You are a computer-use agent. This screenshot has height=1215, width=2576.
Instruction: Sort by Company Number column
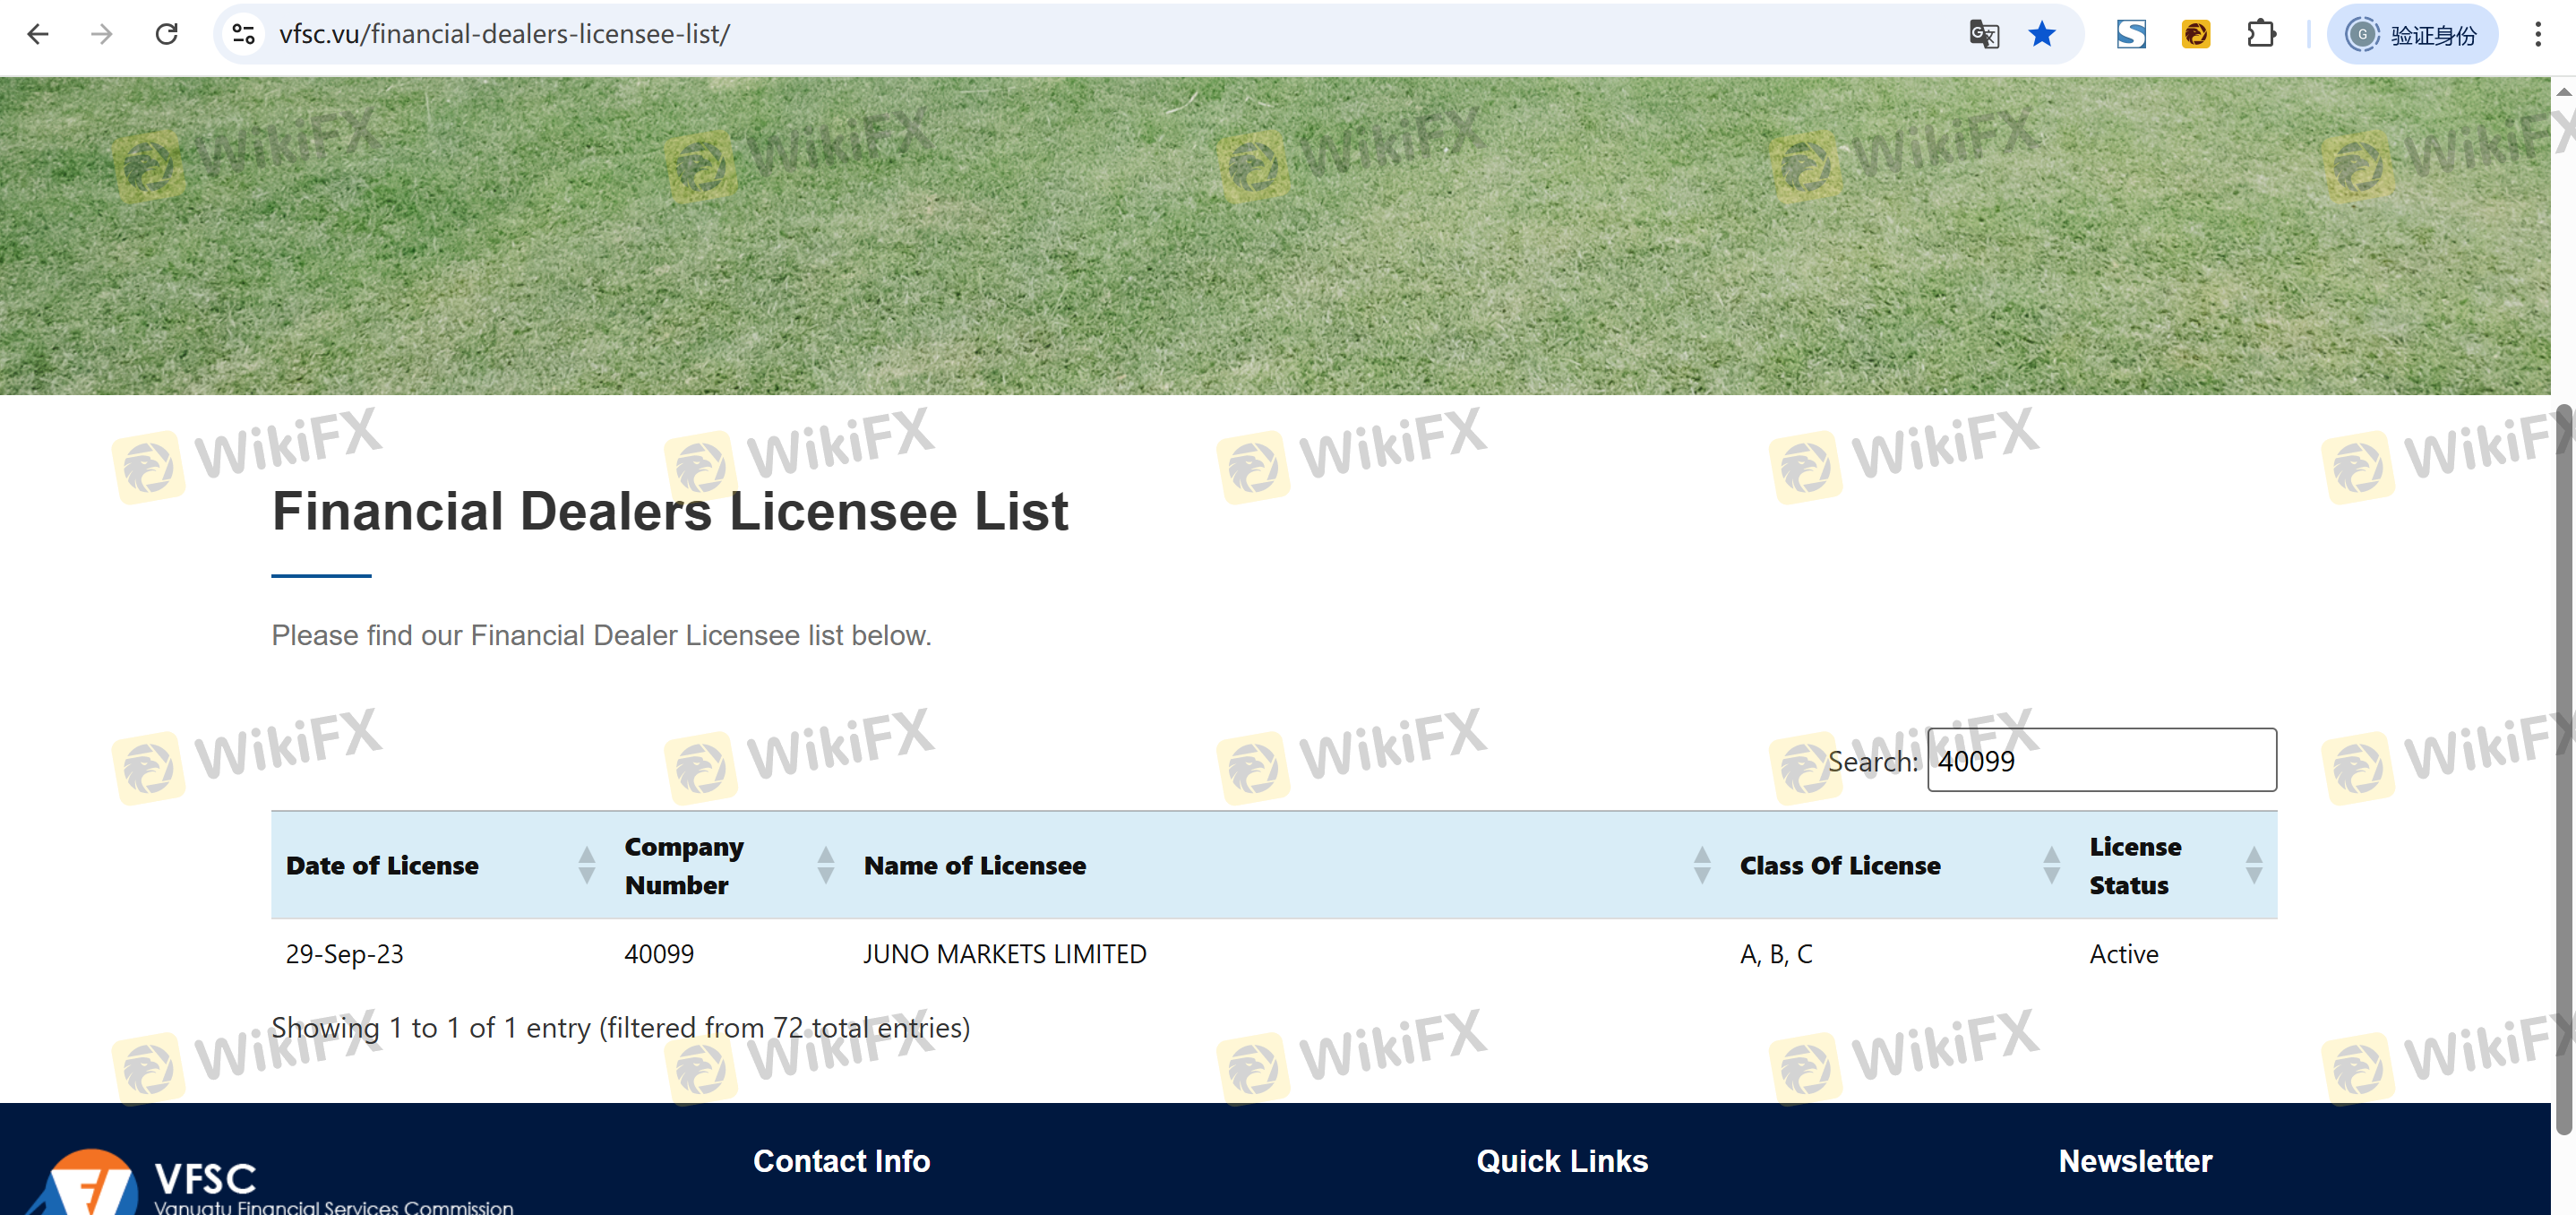coord(684,865)
